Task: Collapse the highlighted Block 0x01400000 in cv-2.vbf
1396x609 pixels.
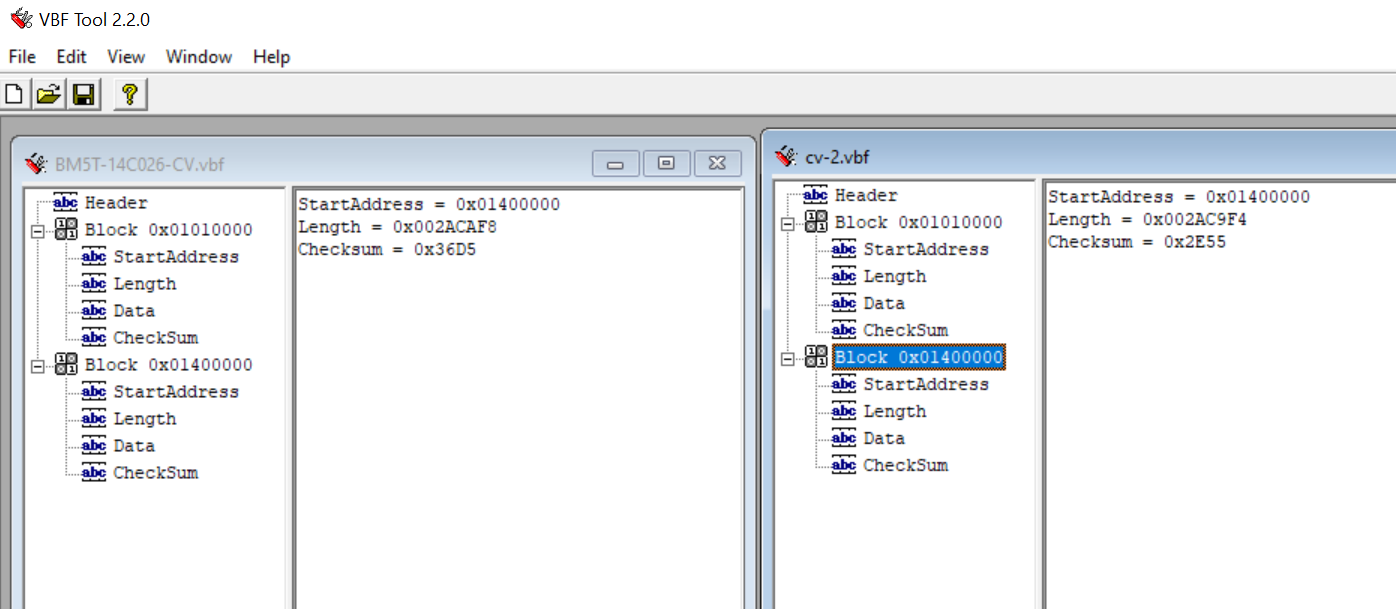Action: [x=789, y=358]
